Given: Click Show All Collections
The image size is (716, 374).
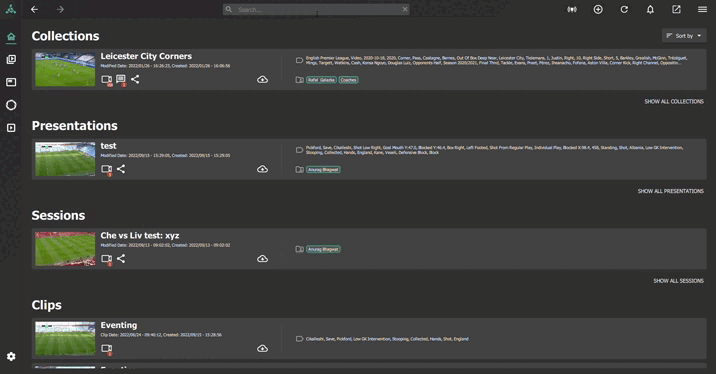Looking at the screenshot, I should [x=674, y=101].
